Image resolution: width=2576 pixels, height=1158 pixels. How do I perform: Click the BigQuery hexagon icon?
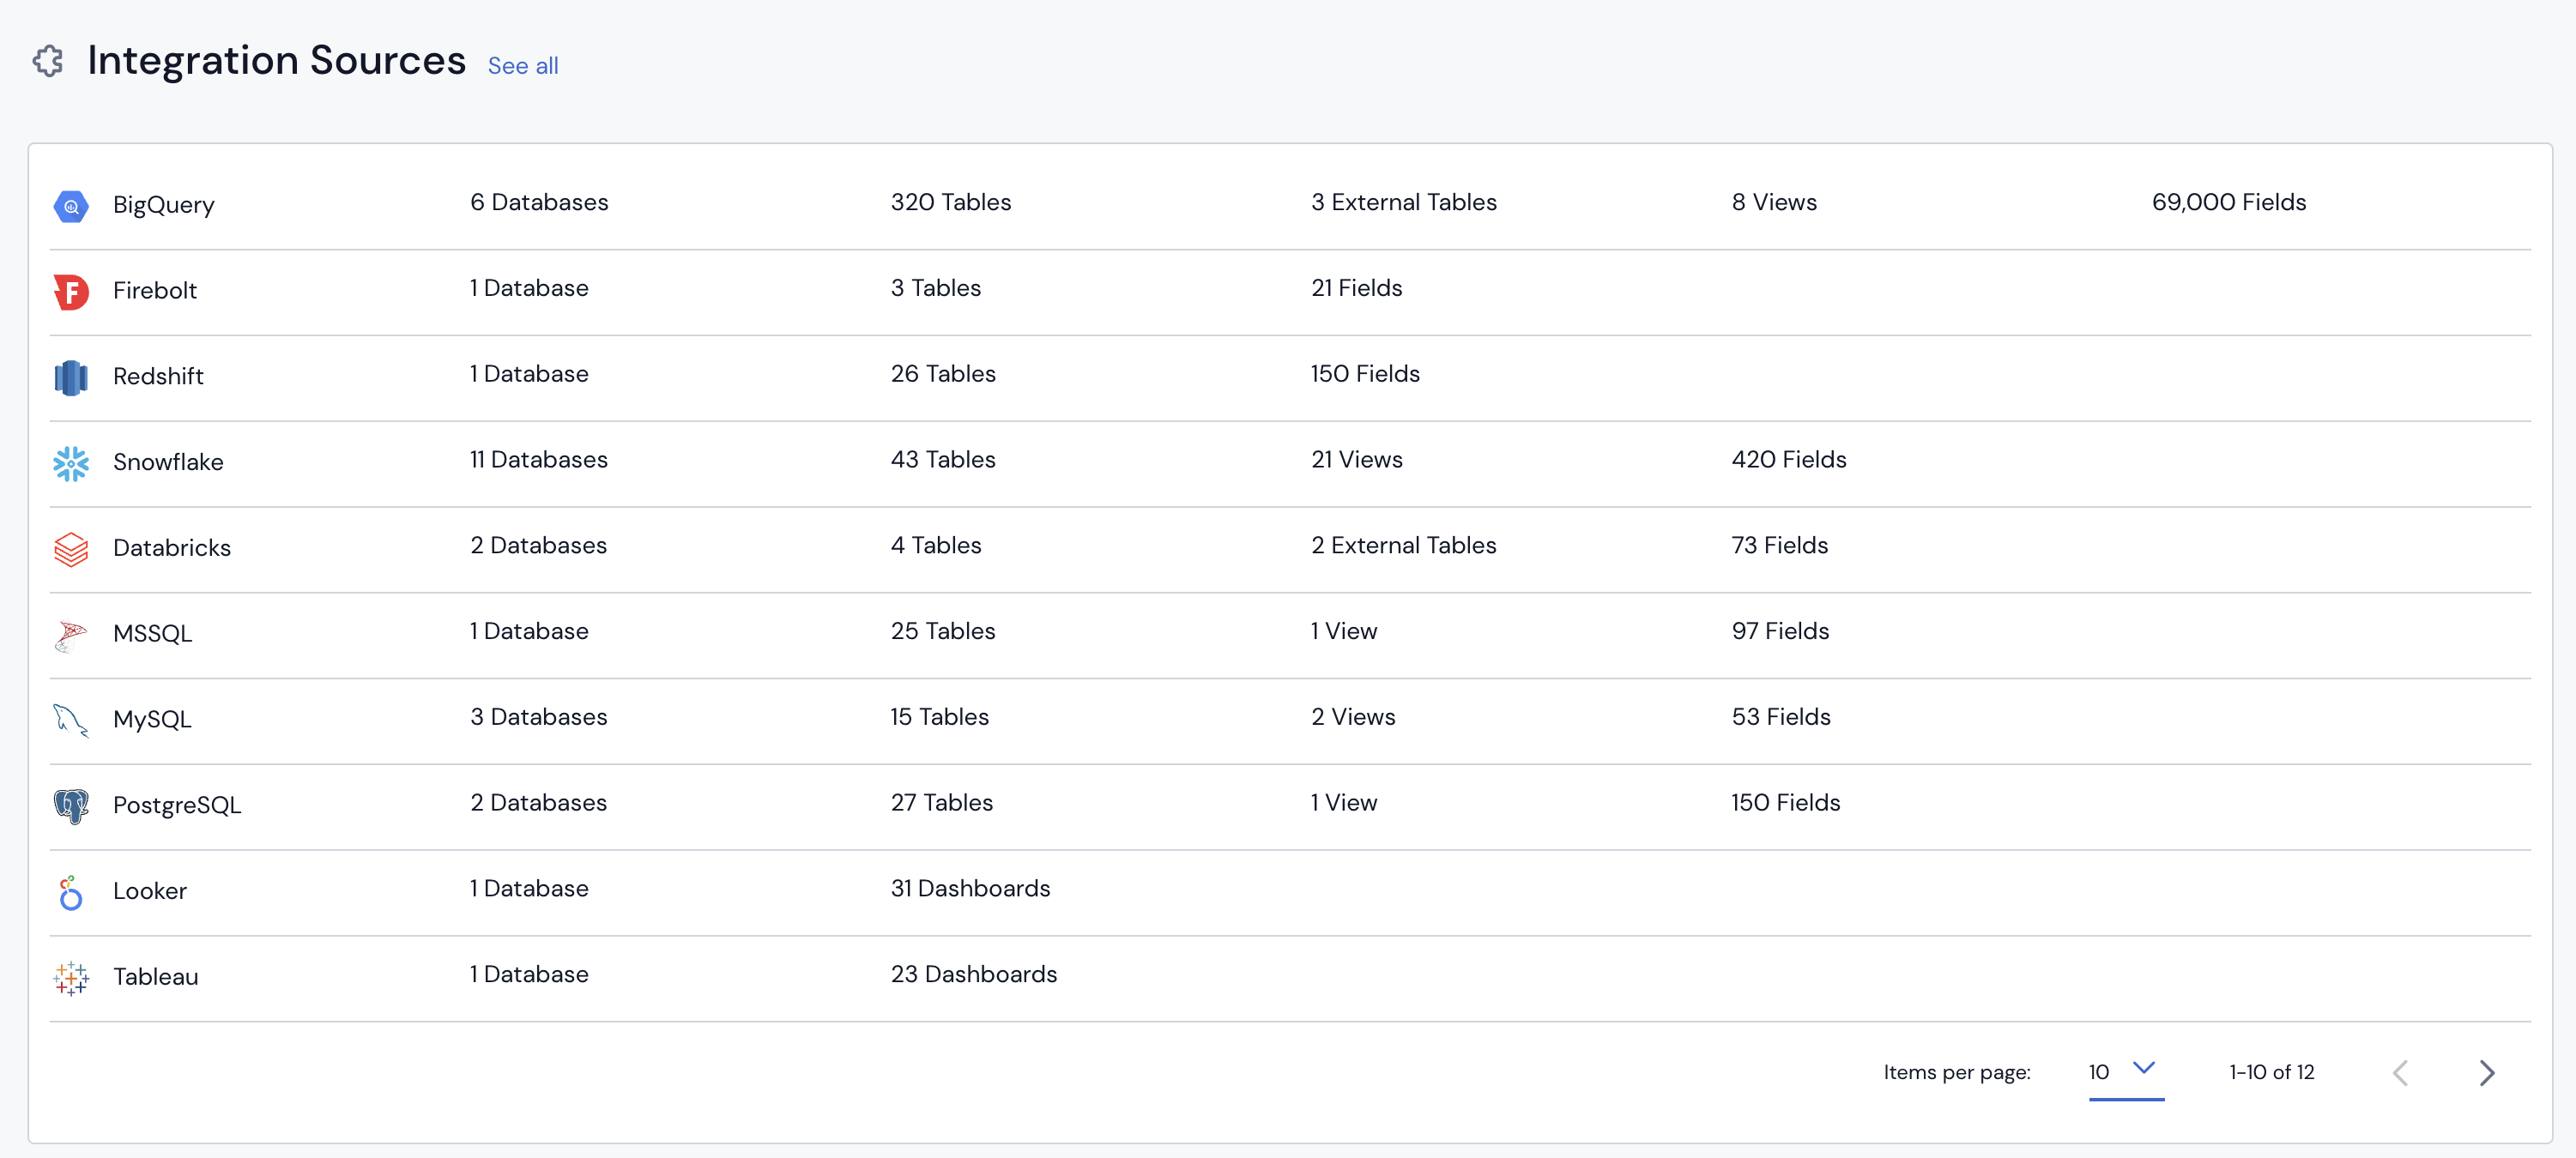[x=71, y=206]
